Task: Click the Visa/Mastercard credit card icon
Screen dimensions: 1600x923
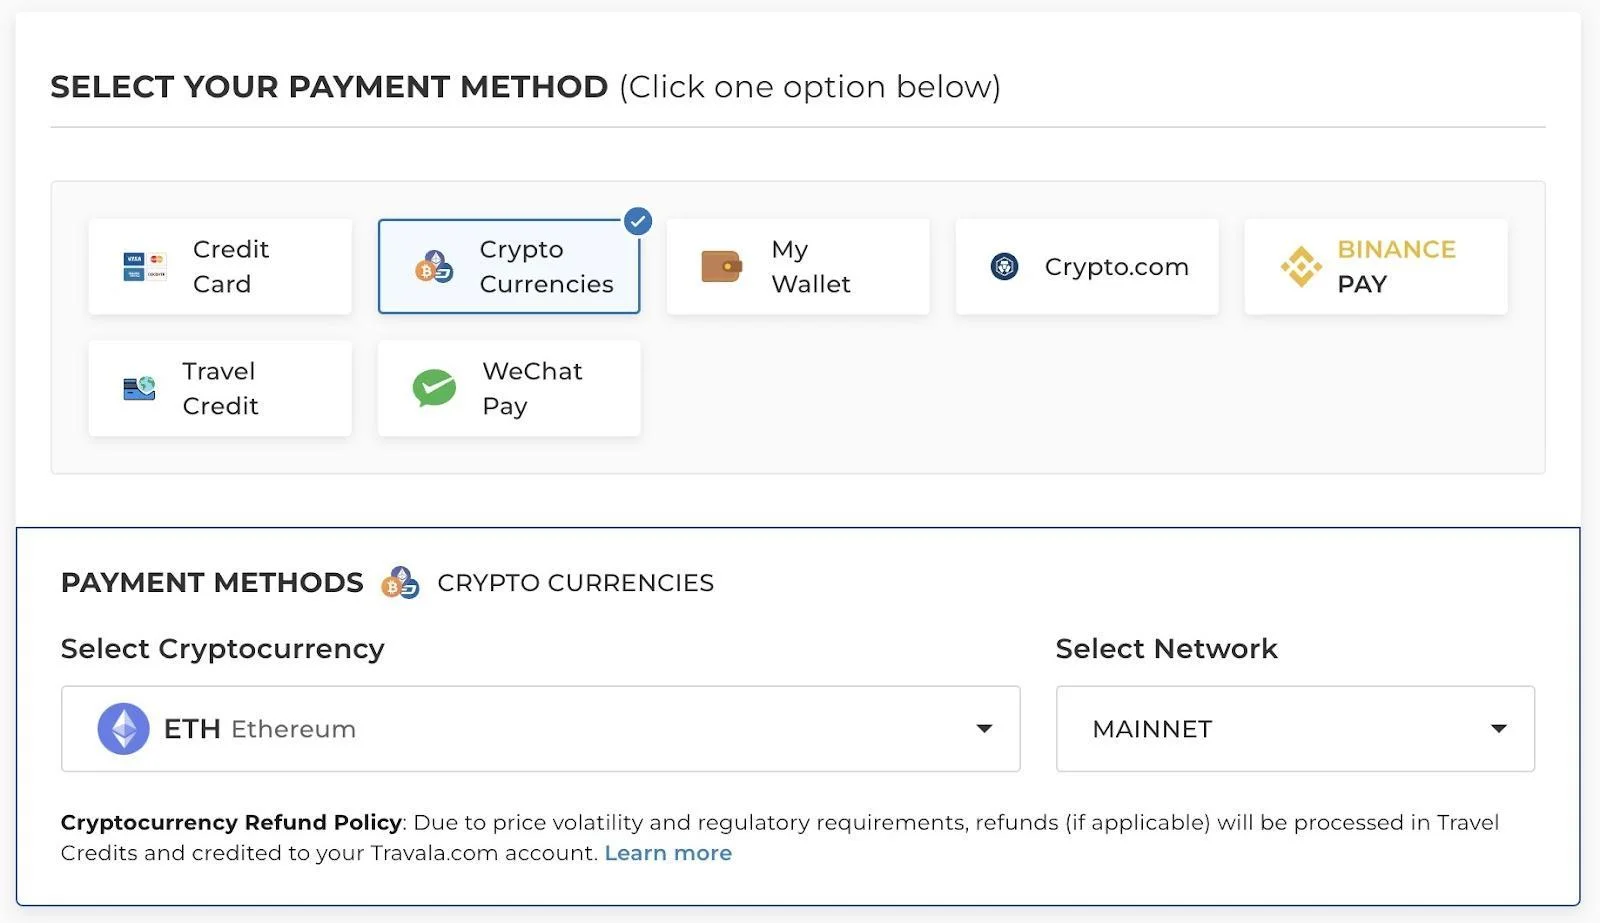Action: point(144,266)
